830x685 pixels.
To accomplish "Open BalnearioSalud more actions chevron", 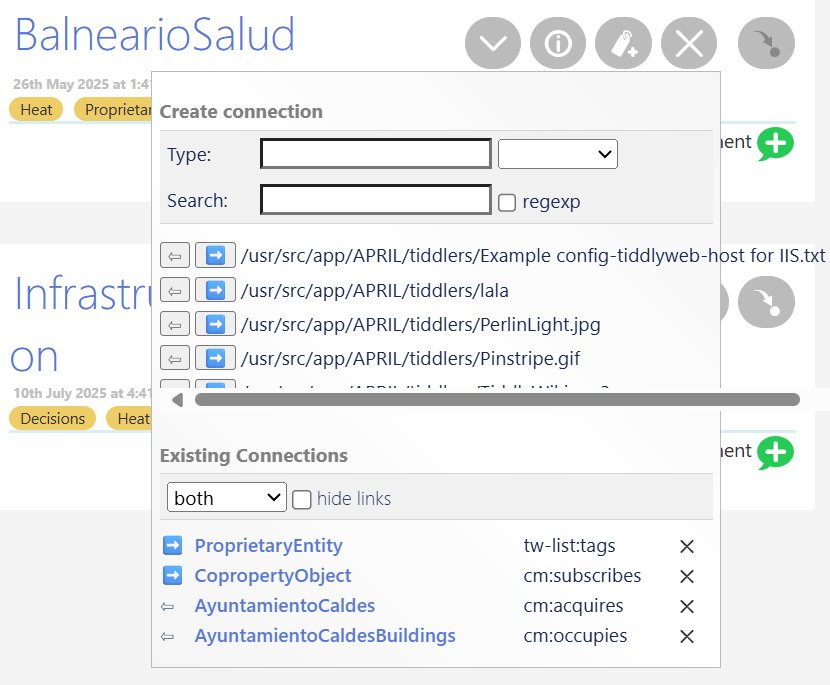I will pyautogui.click(x=493, y=43).
